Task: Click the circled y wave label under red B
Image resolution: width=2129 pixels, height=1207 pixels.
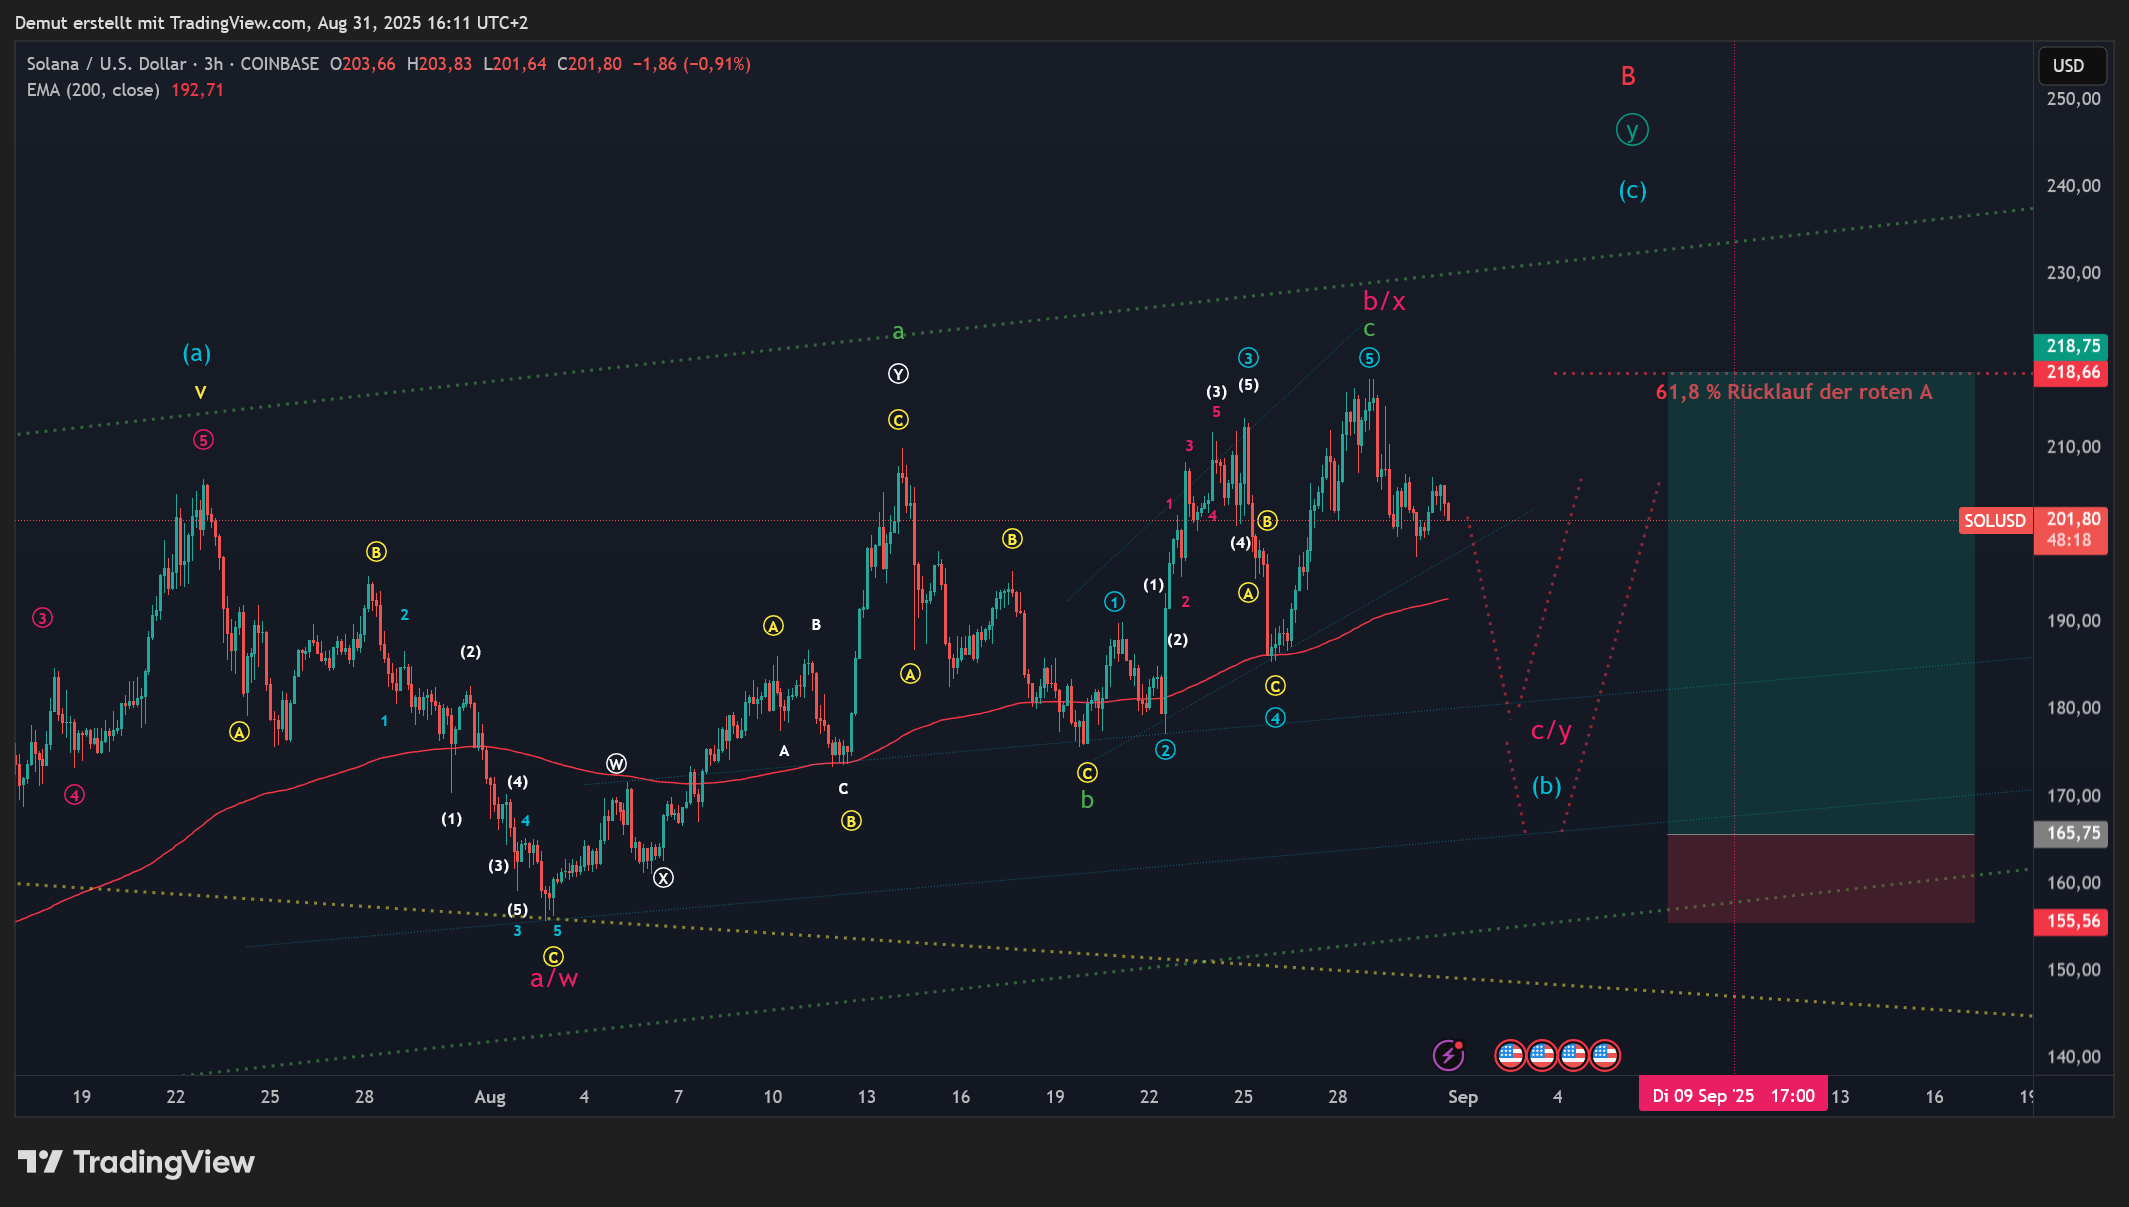Action: pyautogui.click(x=1632, y=130)
